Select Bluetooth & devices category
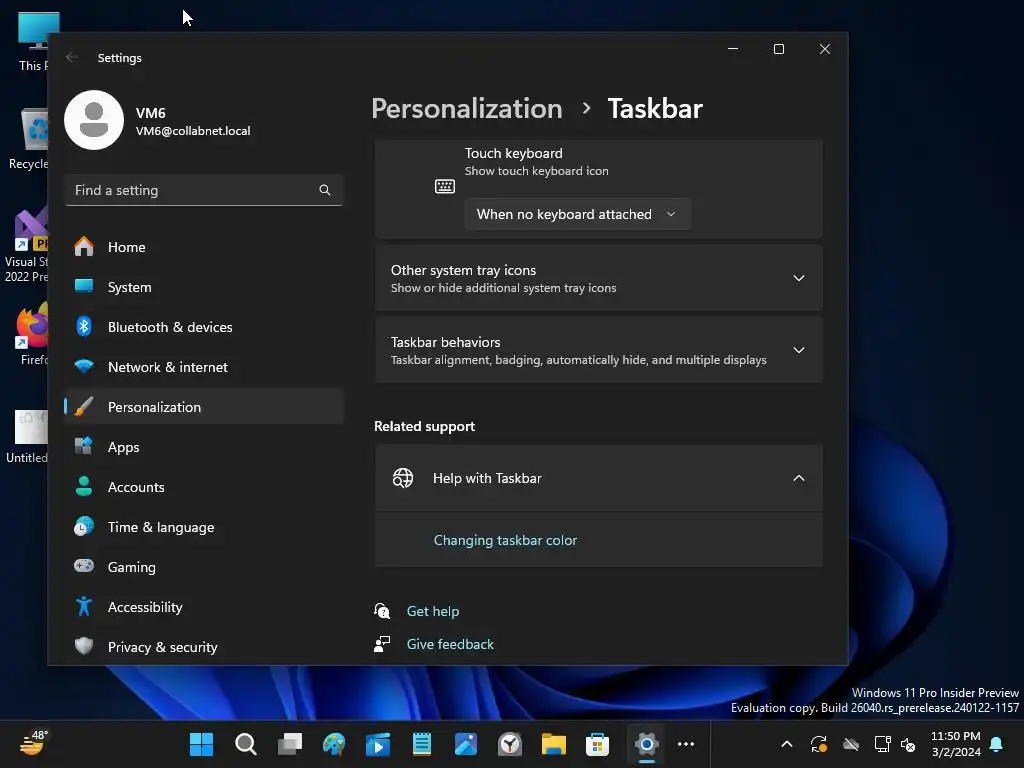 point(203,327)
